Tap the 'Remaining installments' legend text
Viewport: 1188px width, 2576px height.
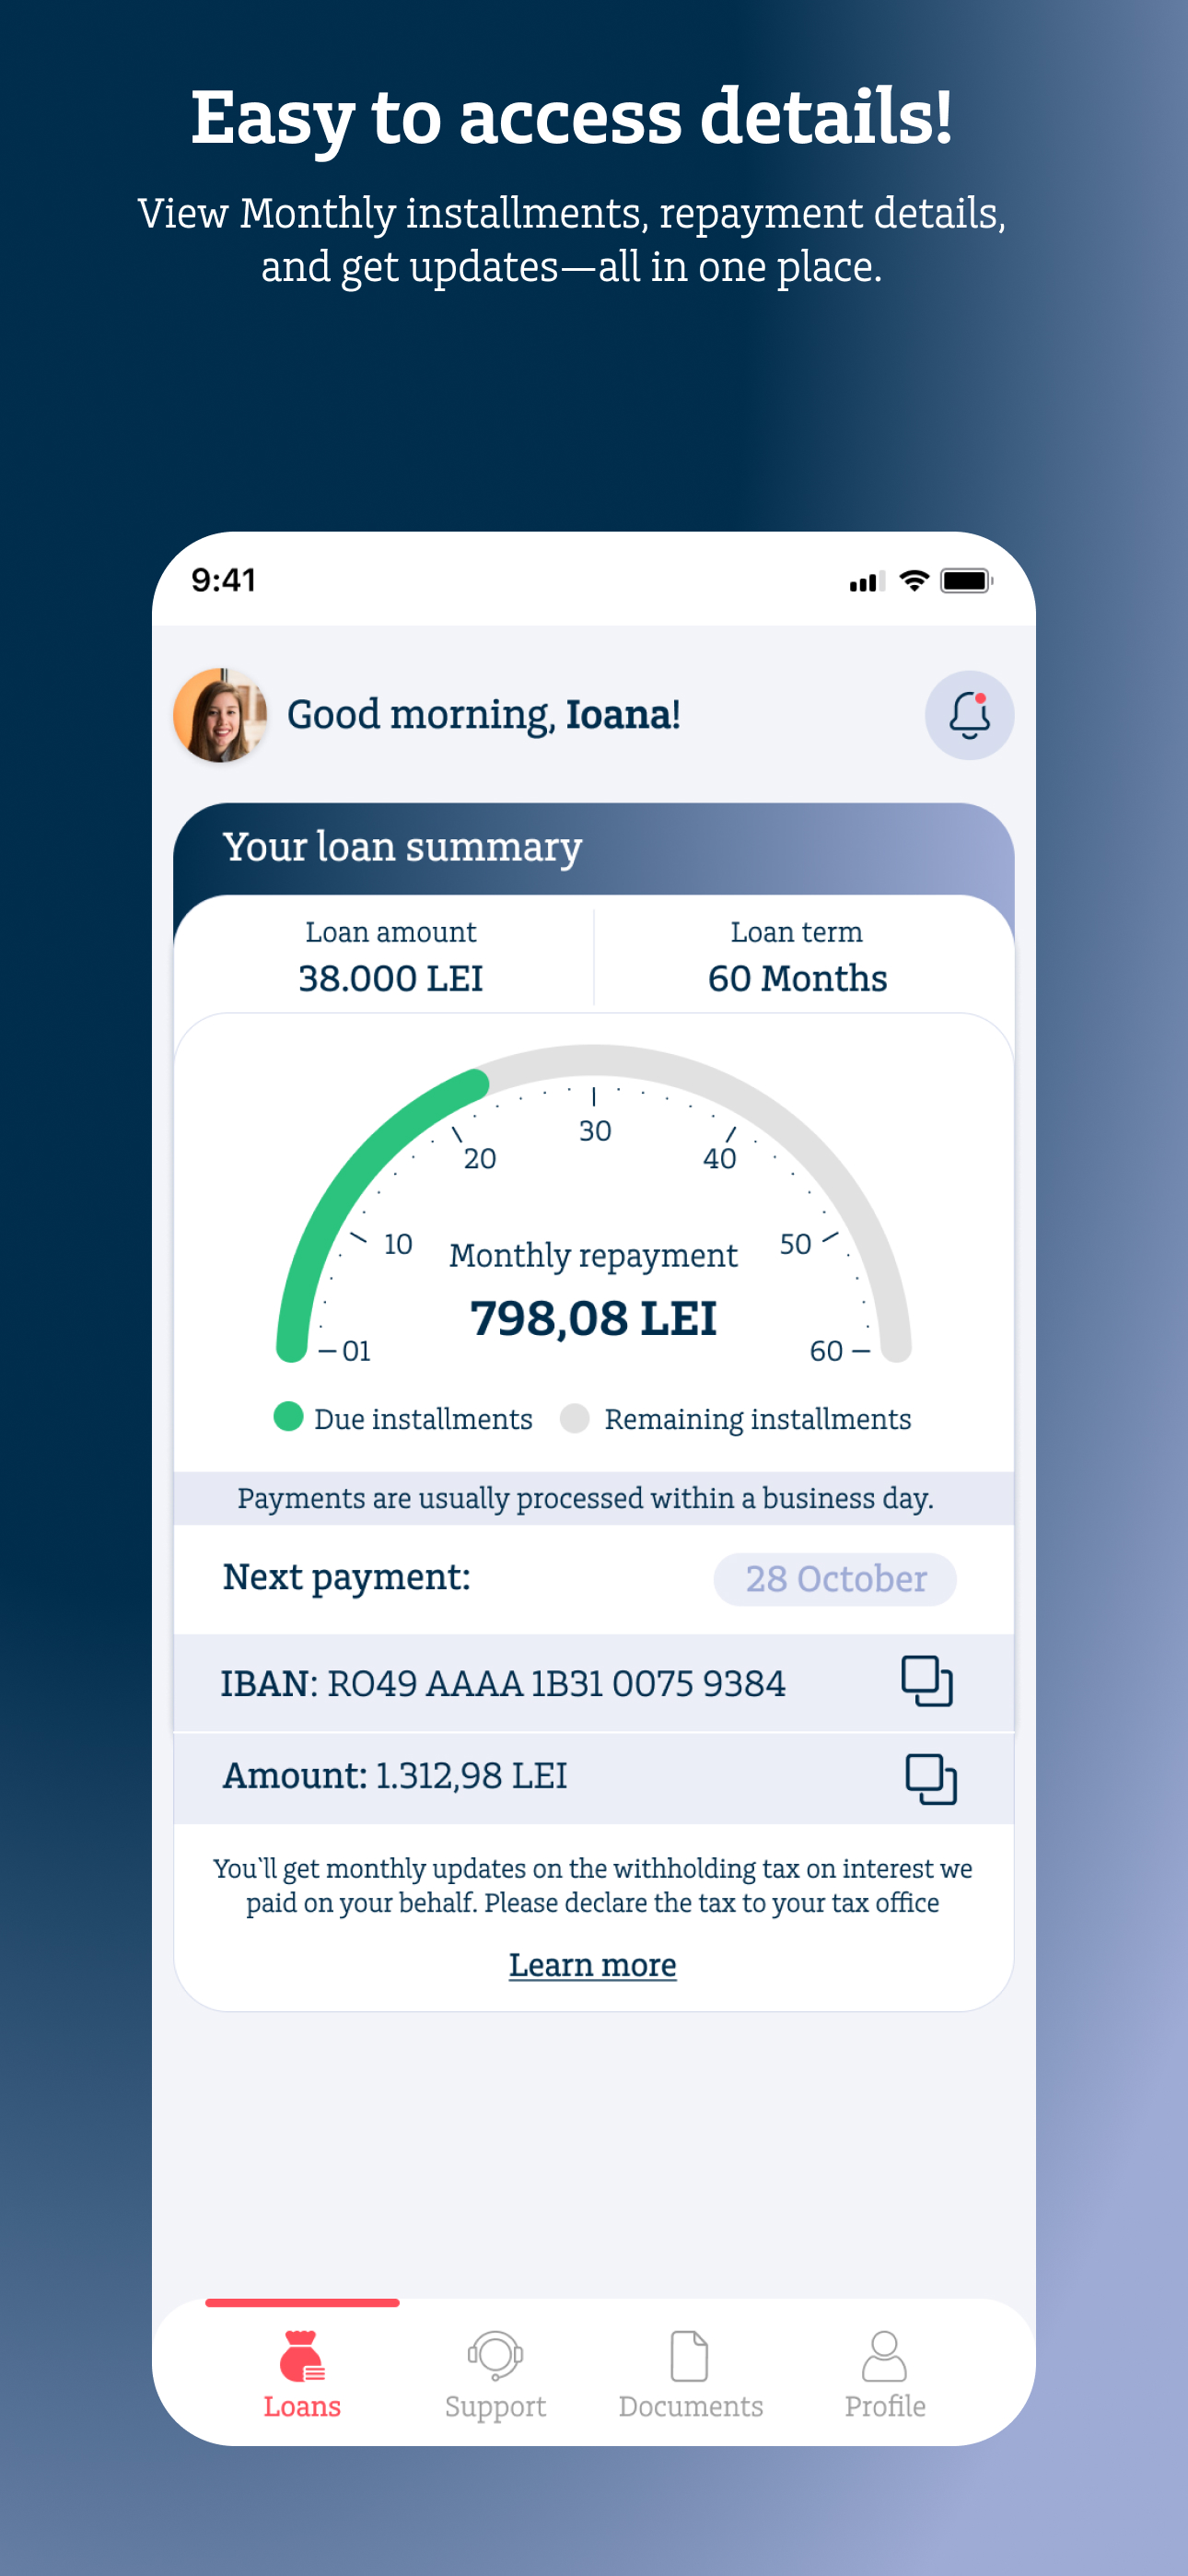758,1419
